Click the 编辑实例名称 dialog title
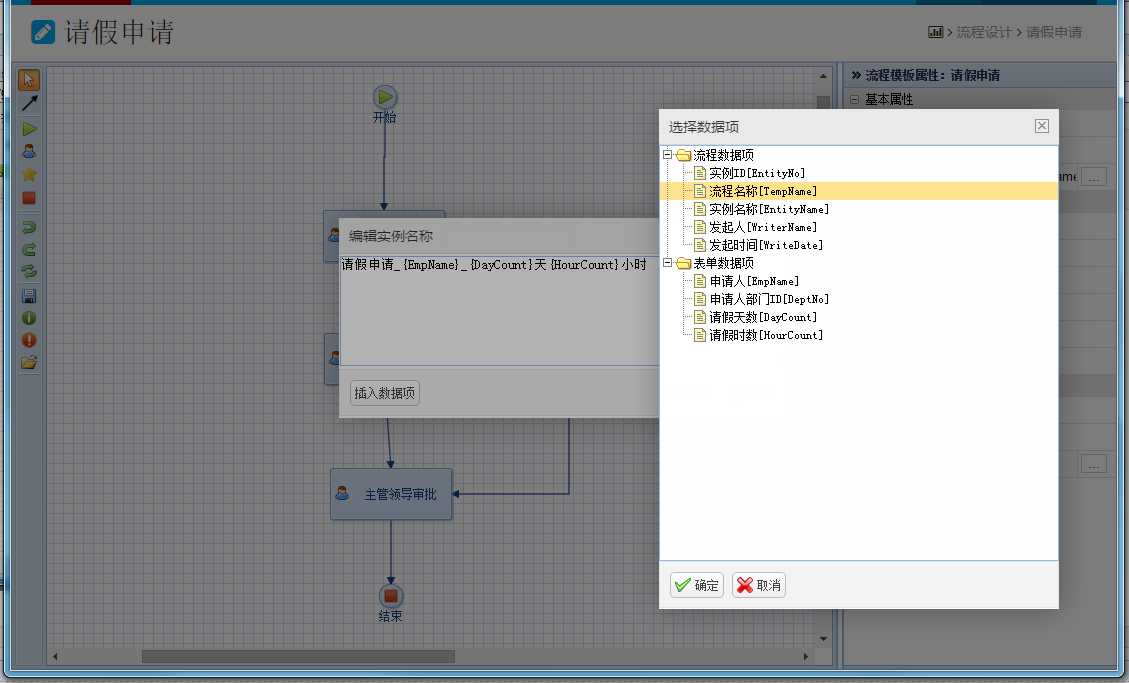 click(x=390, y=236)
